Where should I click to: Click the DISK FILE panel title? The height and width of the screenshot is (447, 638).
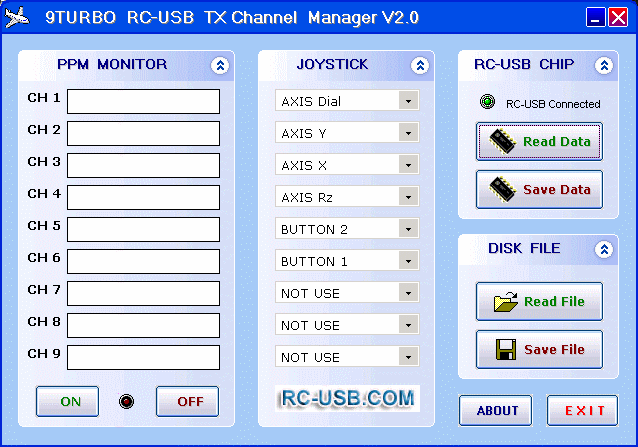point(524,248)
